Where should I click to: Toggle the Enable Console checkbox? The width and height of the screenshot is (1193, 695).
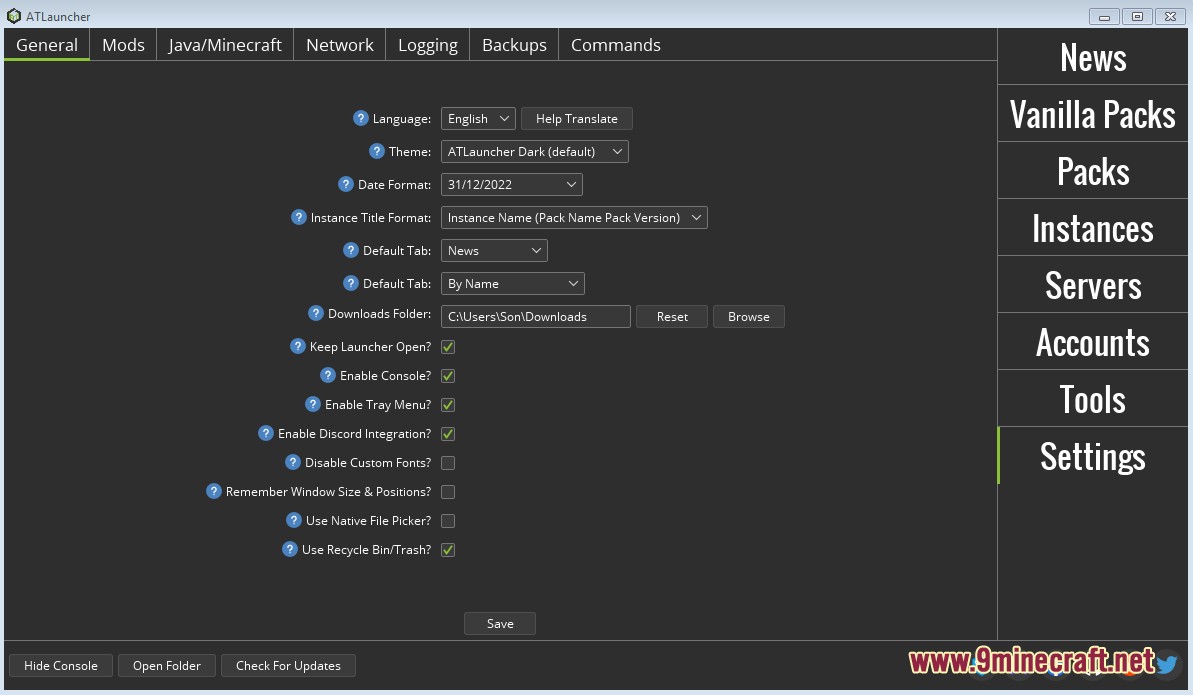448,376
